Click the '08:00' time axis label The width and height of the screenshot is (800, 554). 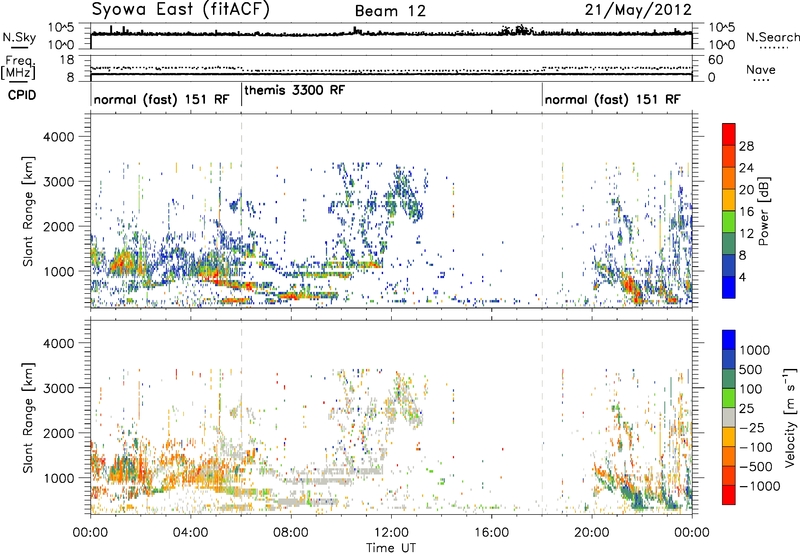tap(291, 533)
